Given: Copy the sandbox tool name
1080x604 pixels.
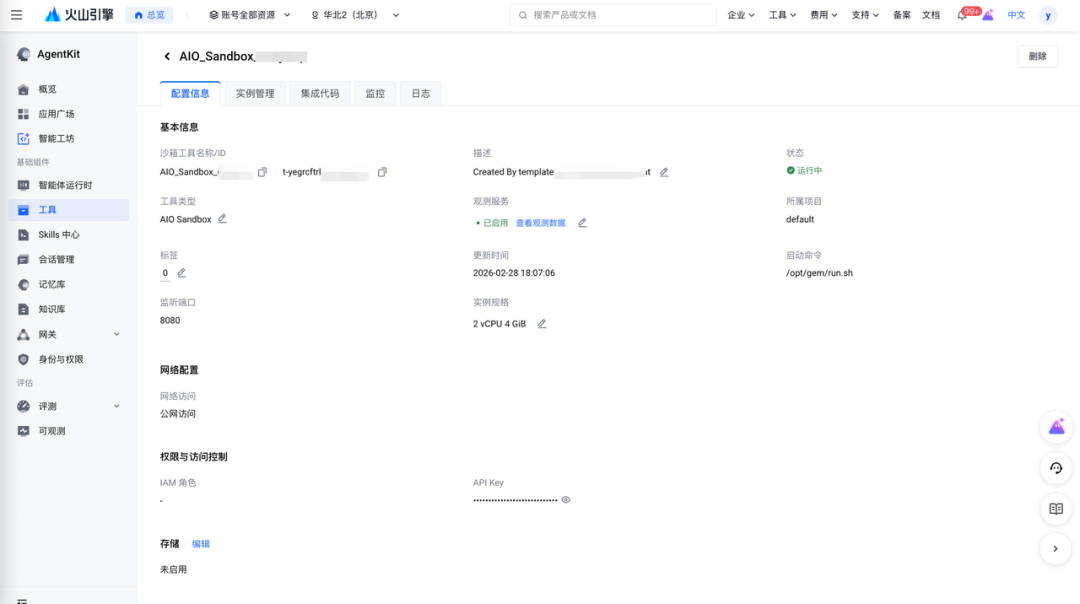Looking at the screenshot, I should pyautogui.click(x=262, y=172).
